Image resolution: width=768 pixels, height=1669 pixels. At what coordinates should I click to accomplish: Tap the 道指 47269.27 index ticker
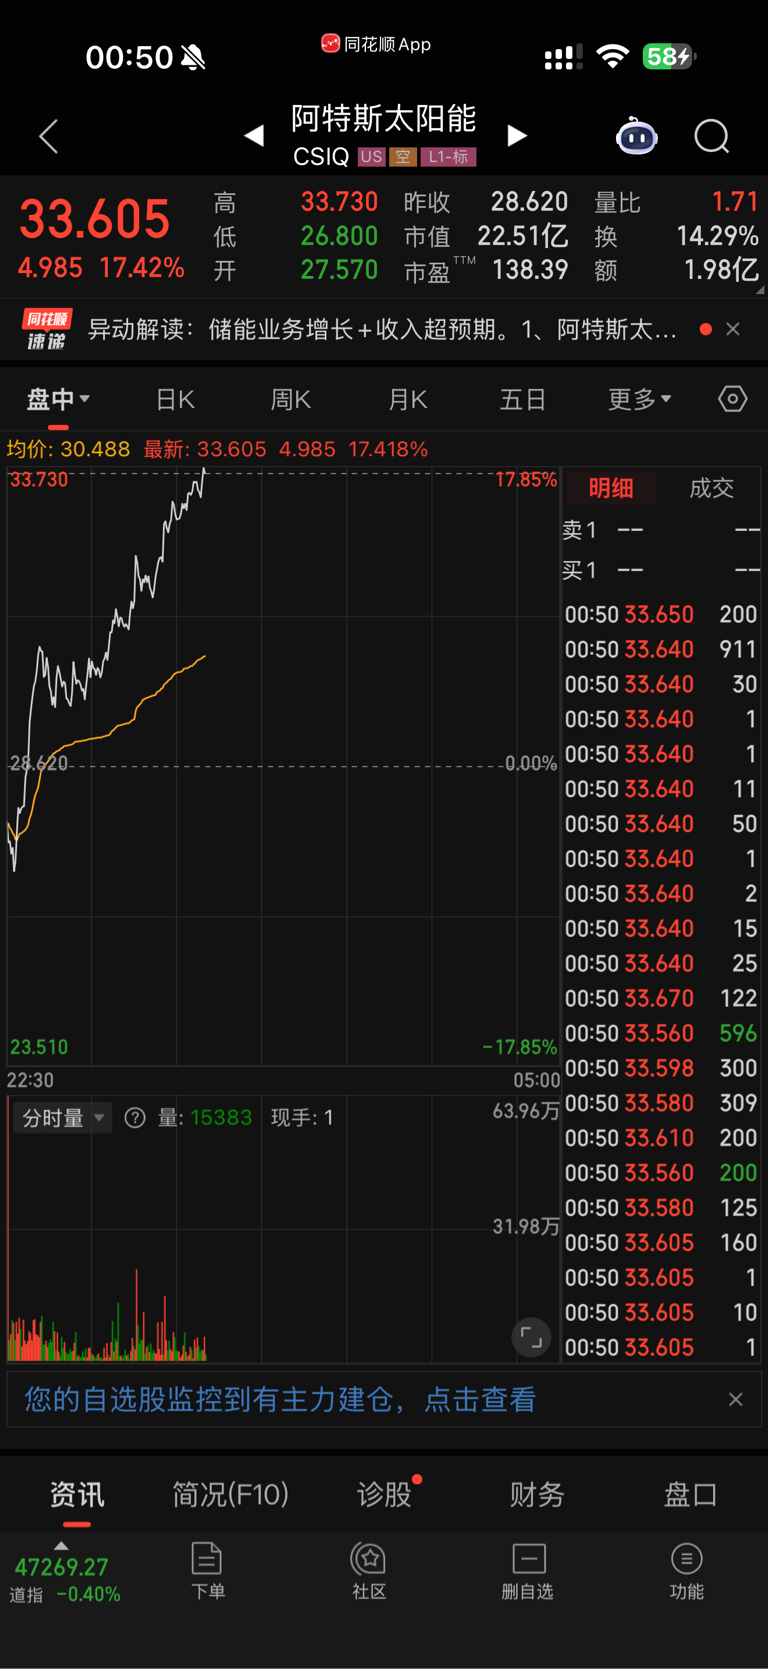click(x=66, y=1580)
